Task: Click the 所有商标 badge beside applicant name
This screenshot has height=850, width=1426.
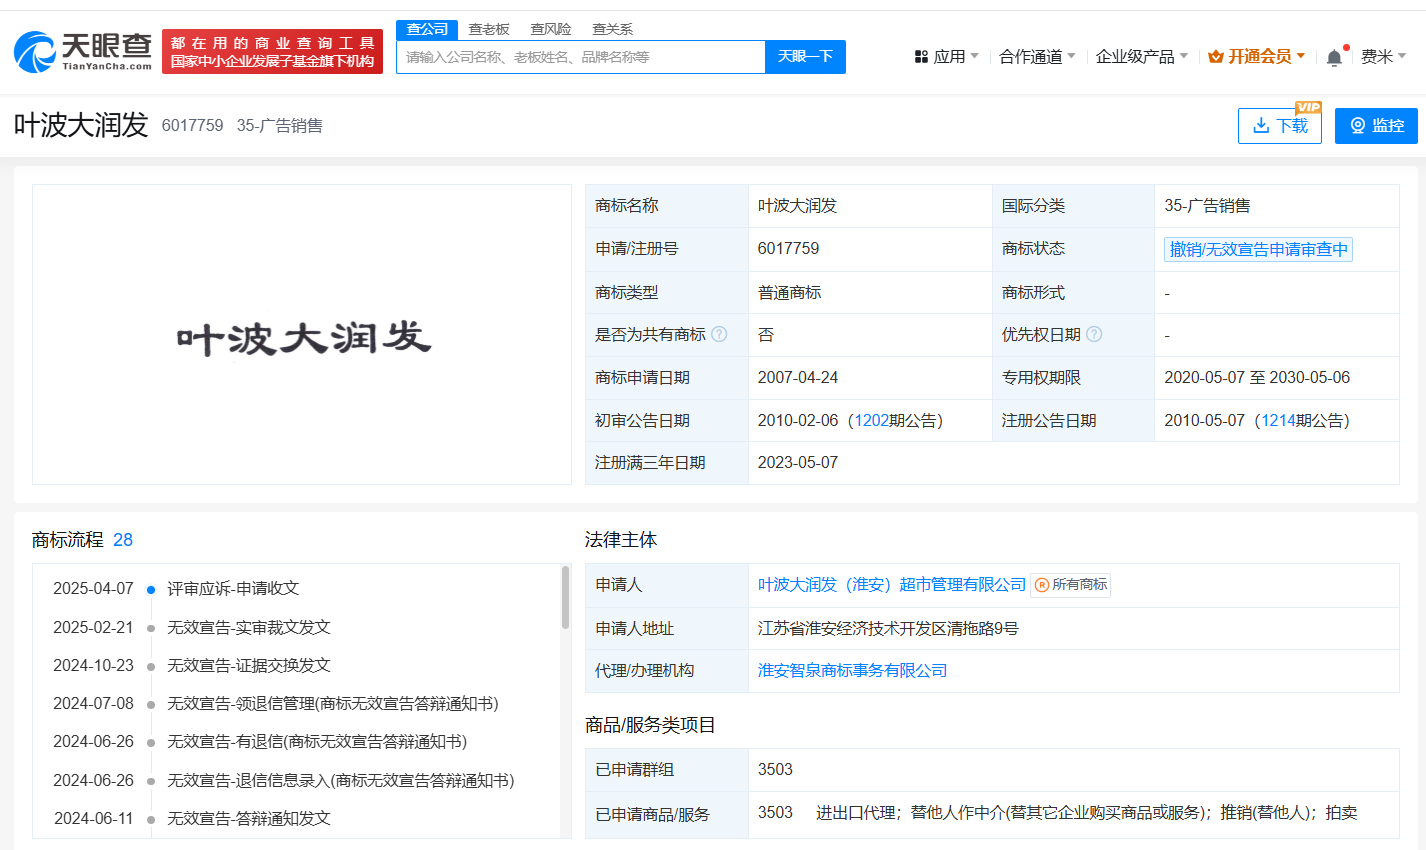Action: (1071, 585)
